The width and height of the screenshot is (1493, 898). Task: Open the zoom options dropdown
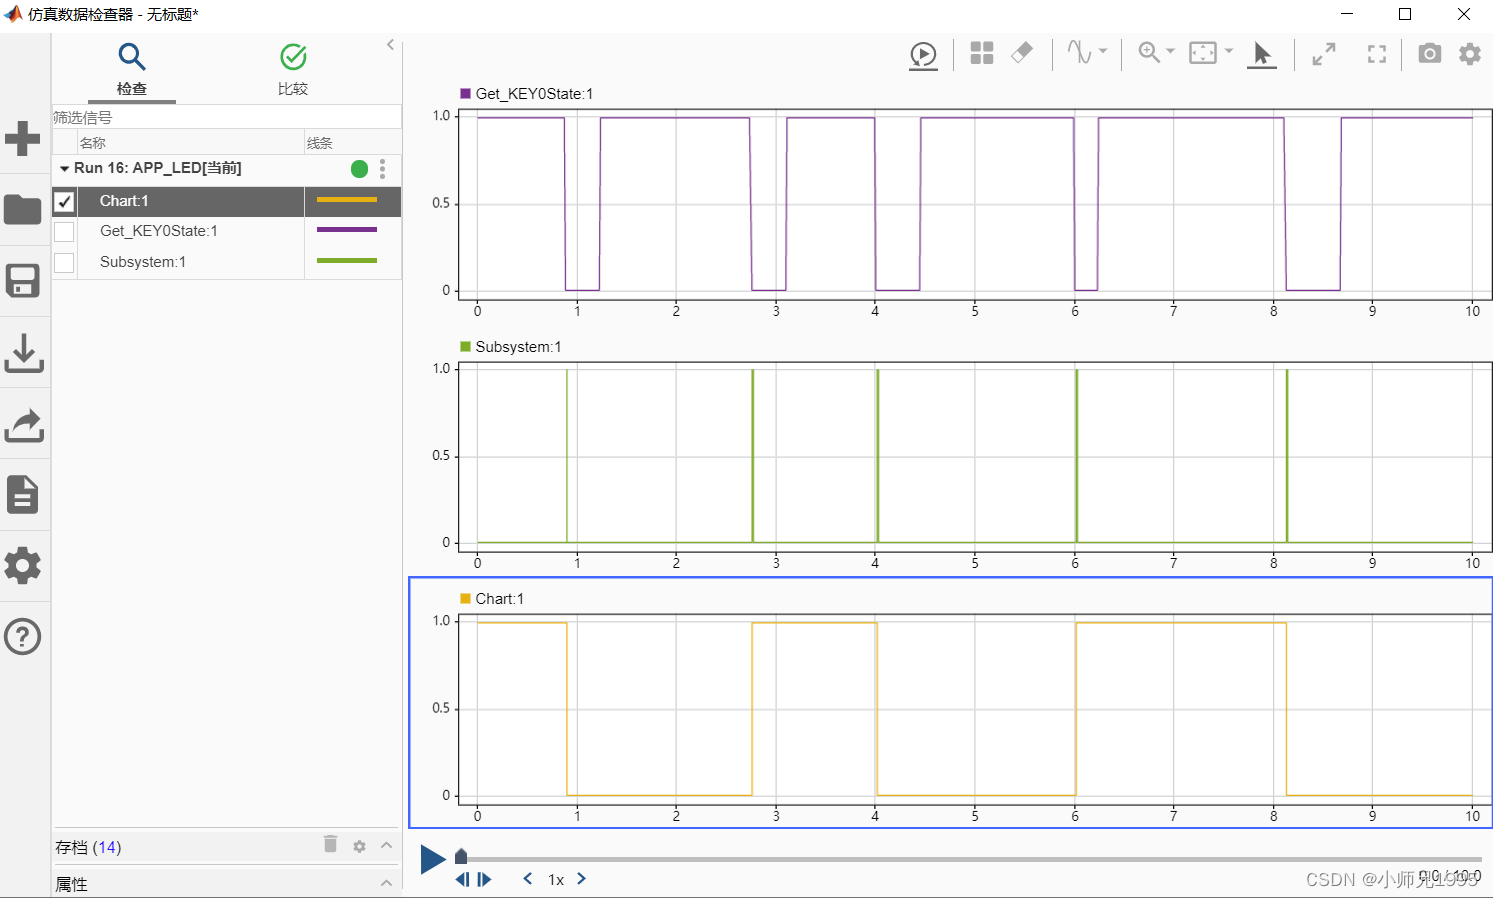pos(1168,51)
